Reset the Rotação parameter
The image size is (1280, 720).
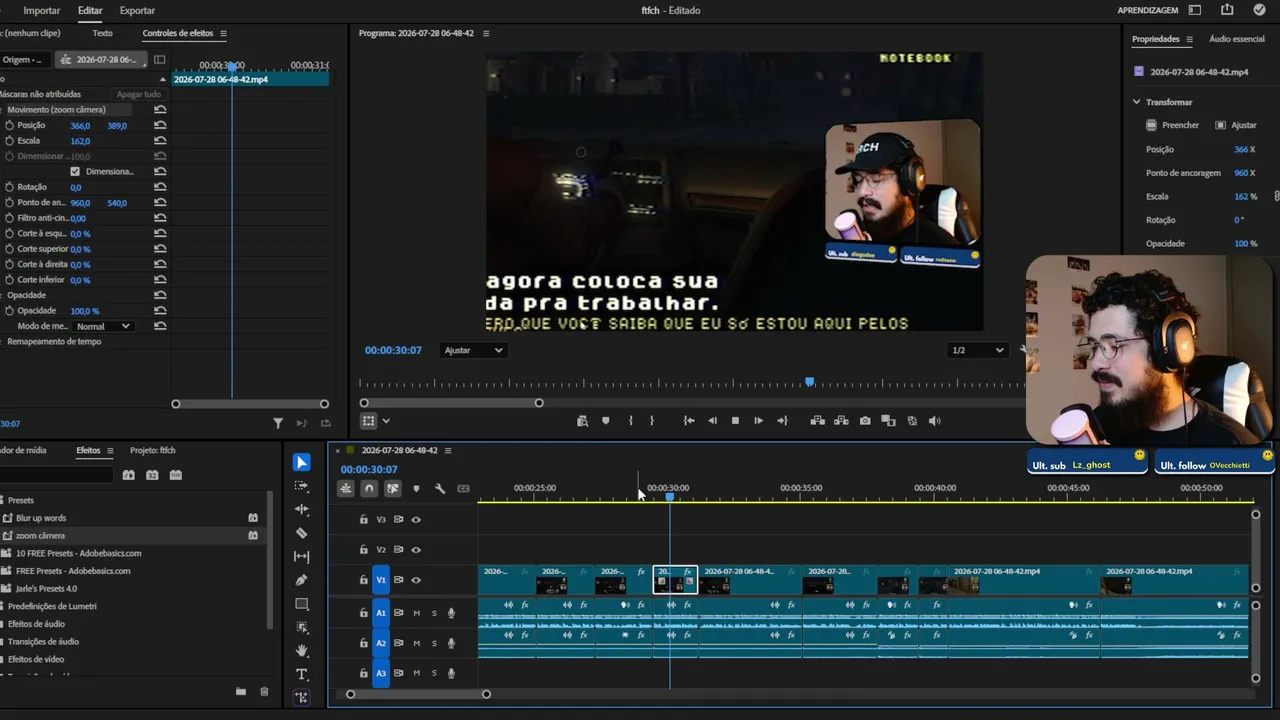pos(160,187)
